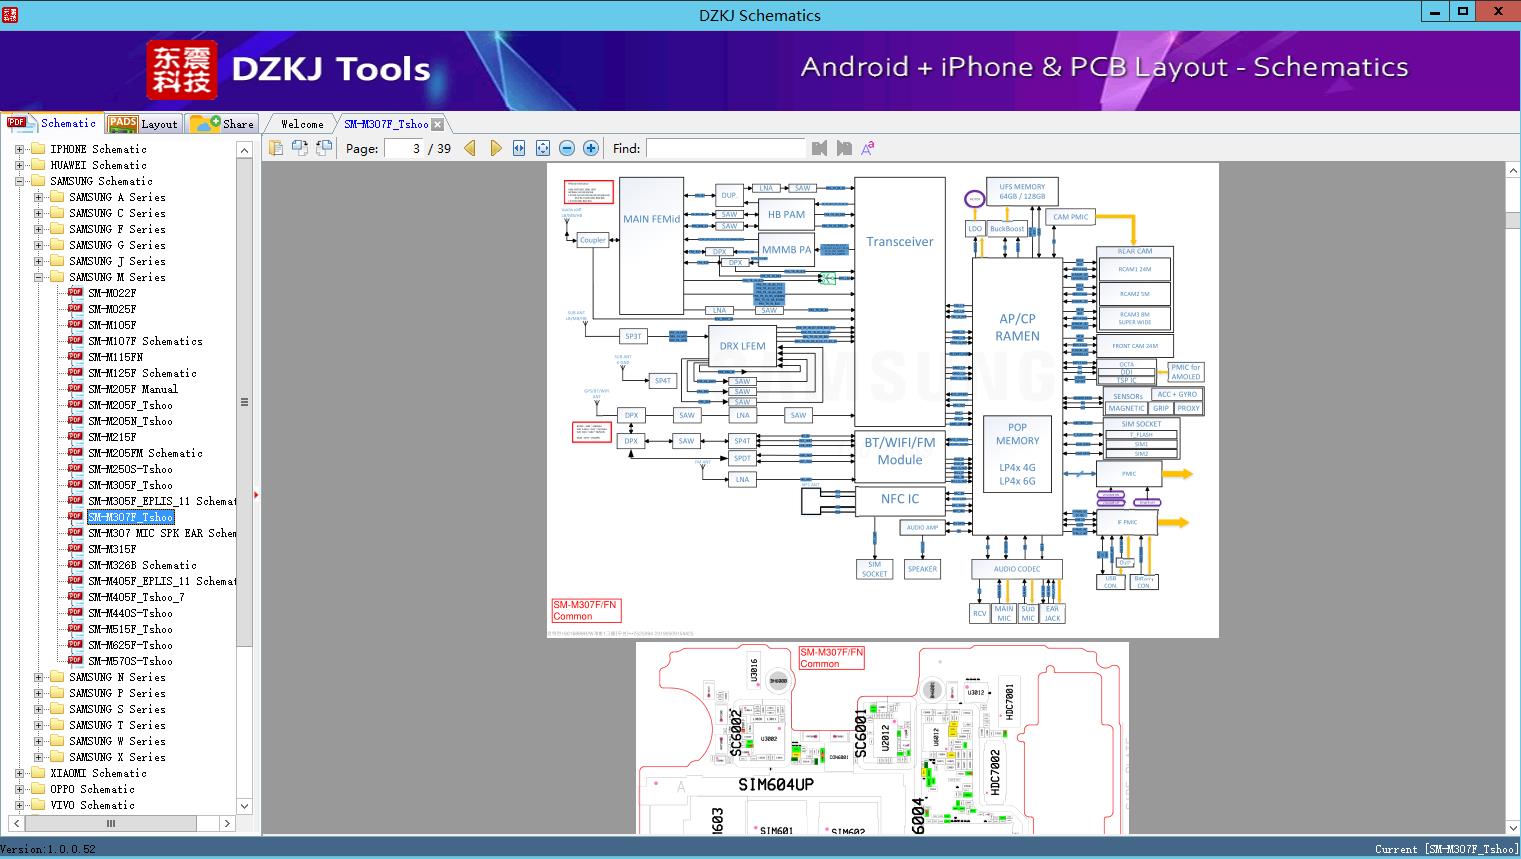Viewport: 1521px width, 859px height.
Task: Expand the VIVO Schematic node
Action: coord(19,805)
